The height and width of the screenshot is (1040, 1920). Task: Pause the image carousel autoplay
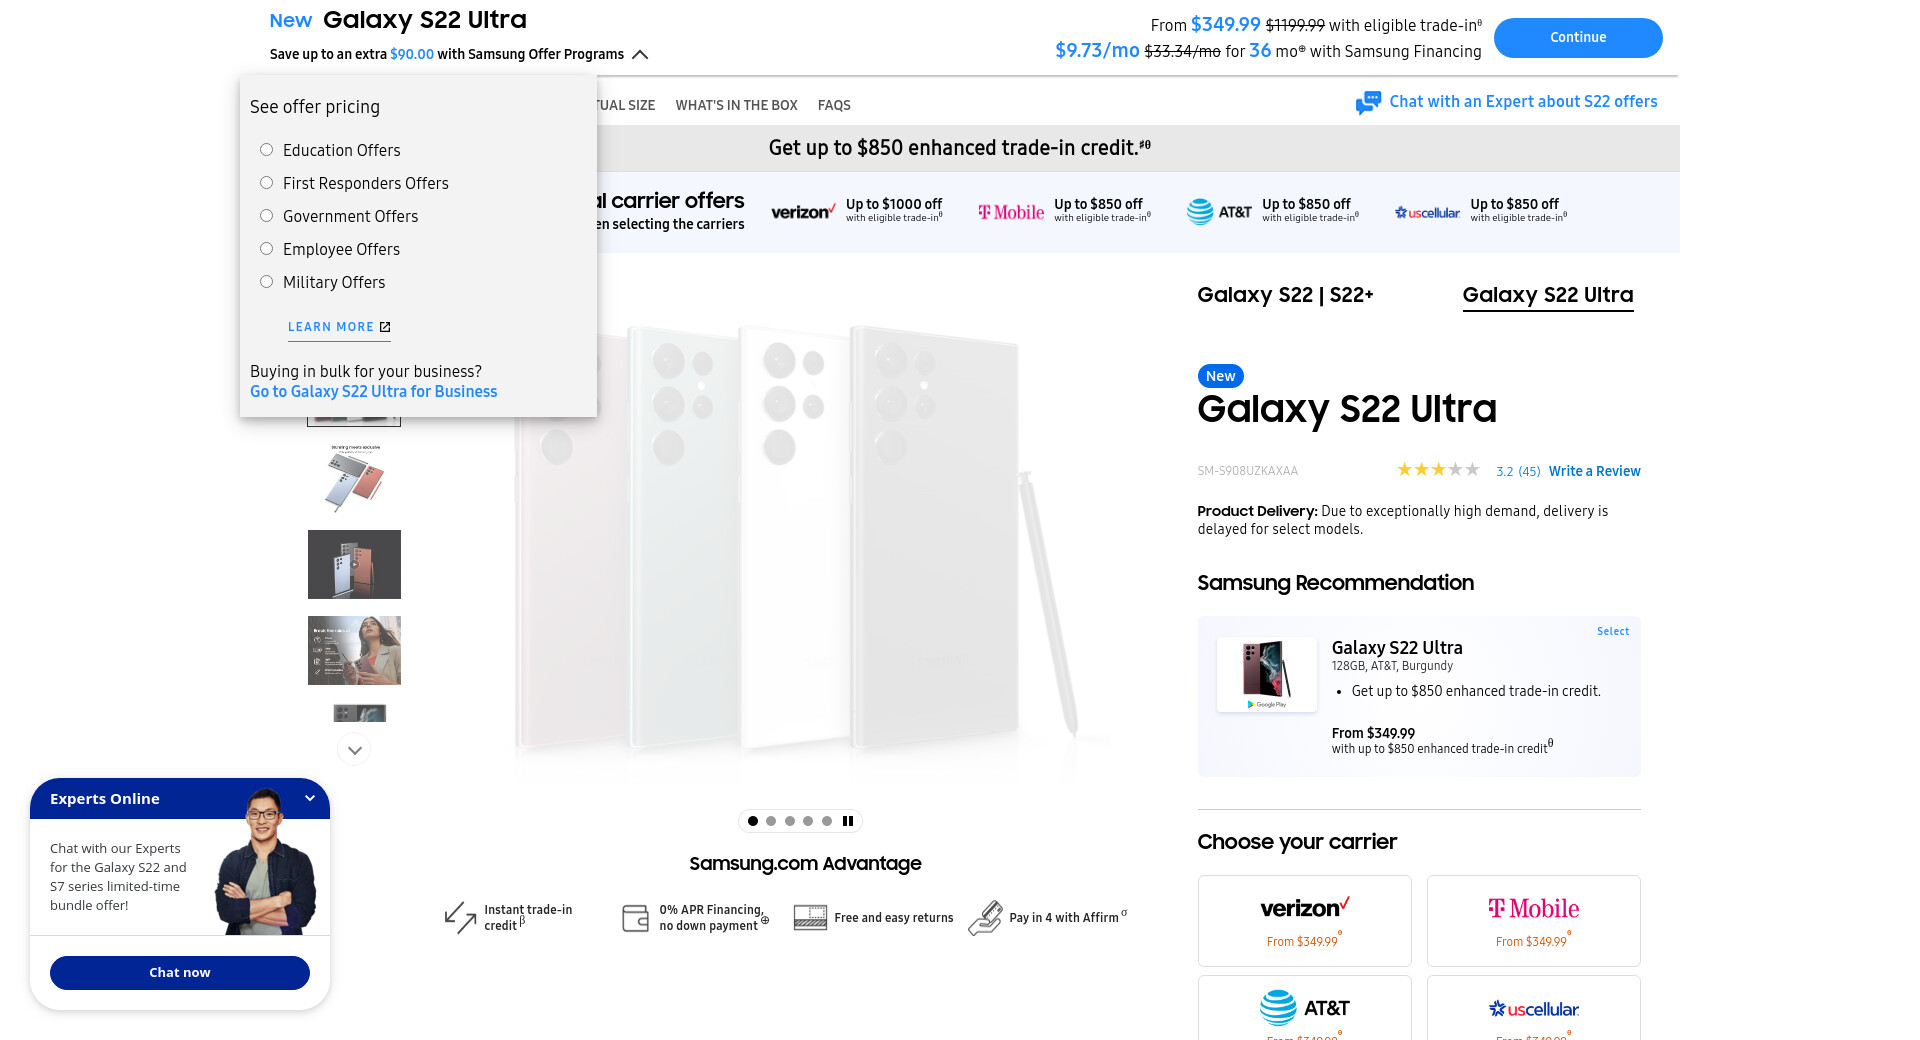848,821
